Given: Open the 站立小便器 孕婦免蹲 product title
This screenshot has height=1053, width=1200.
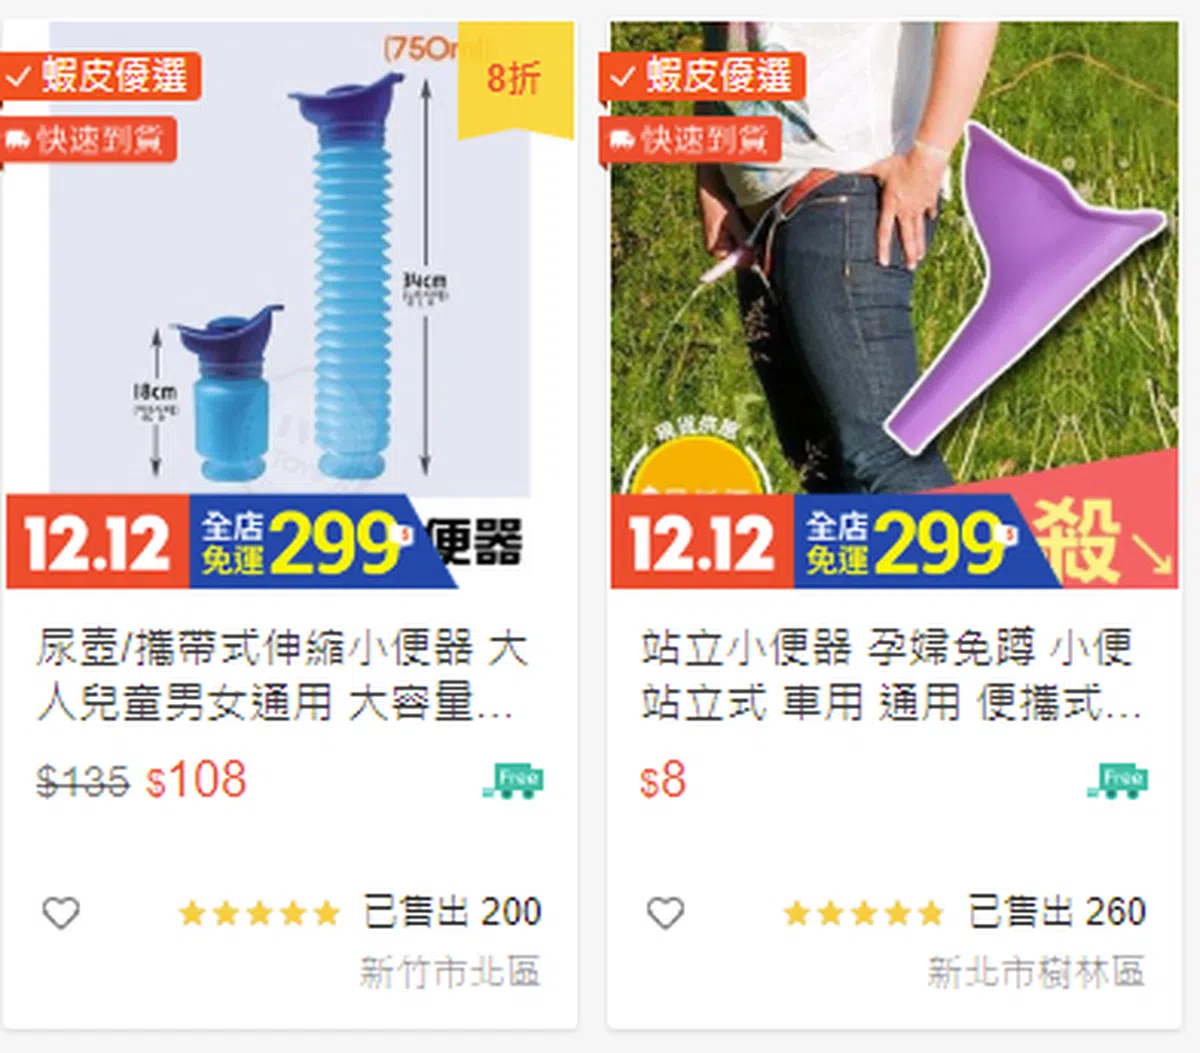Looking at the screenshot, I should [x=890, y=676].
